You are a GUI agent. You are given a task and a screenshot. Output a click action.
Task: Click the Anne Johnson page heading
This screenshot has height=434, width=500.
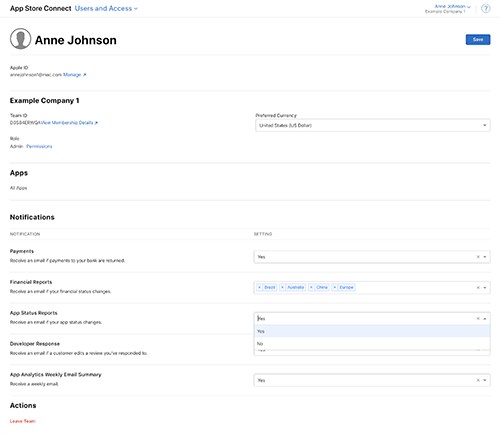76,40
